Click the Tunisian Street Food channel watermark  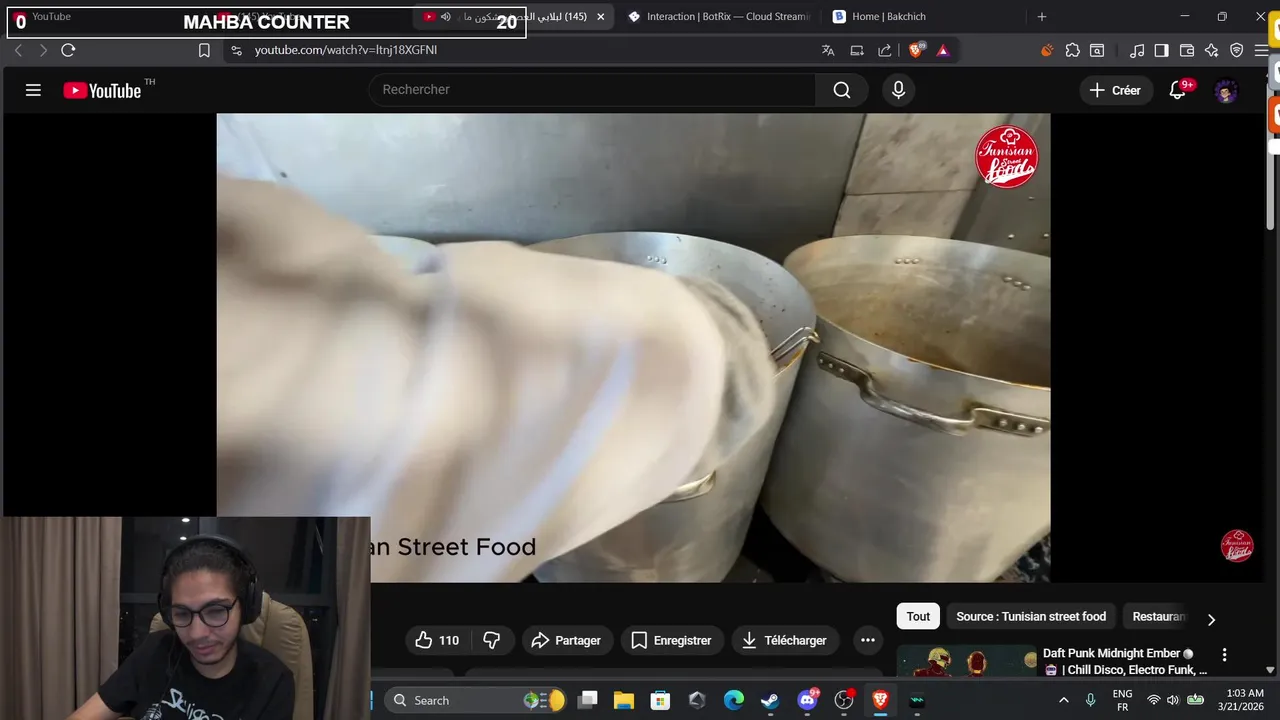[1237, 546]
